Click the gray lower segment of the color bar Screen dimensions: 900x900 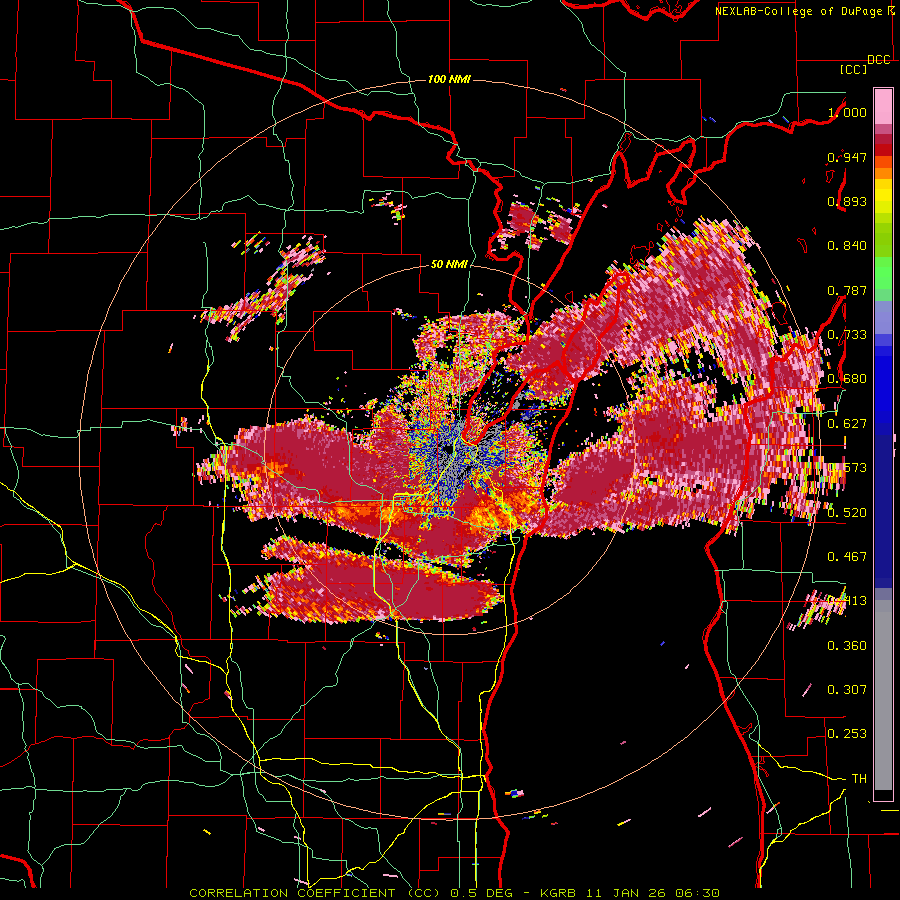click(883, 695)
